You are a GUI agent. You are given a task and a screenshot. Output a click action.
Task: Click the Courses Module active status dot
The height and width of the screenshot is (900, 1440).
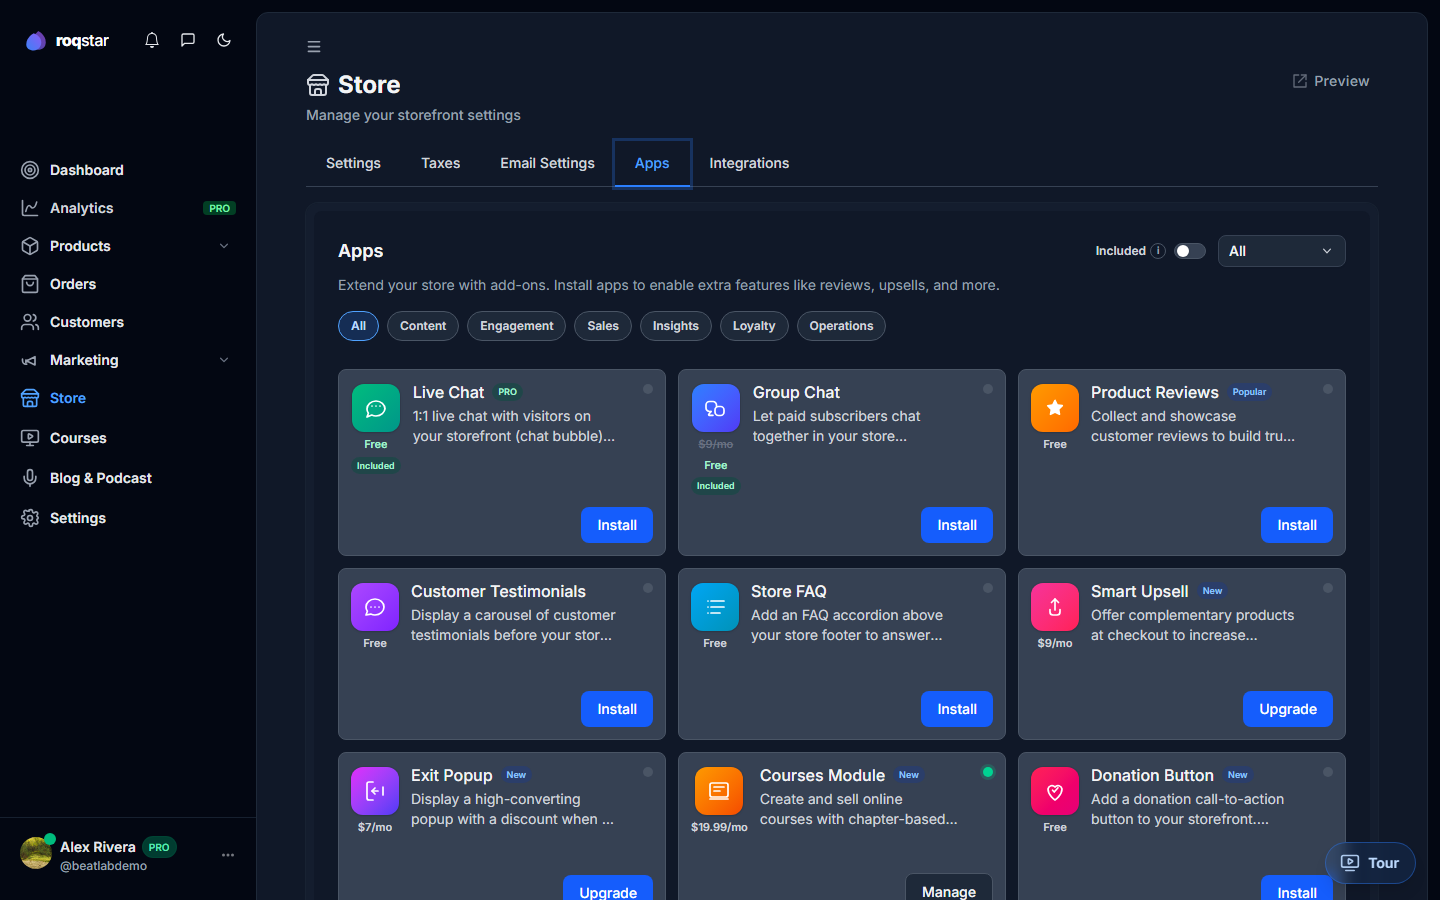[988, 772]
